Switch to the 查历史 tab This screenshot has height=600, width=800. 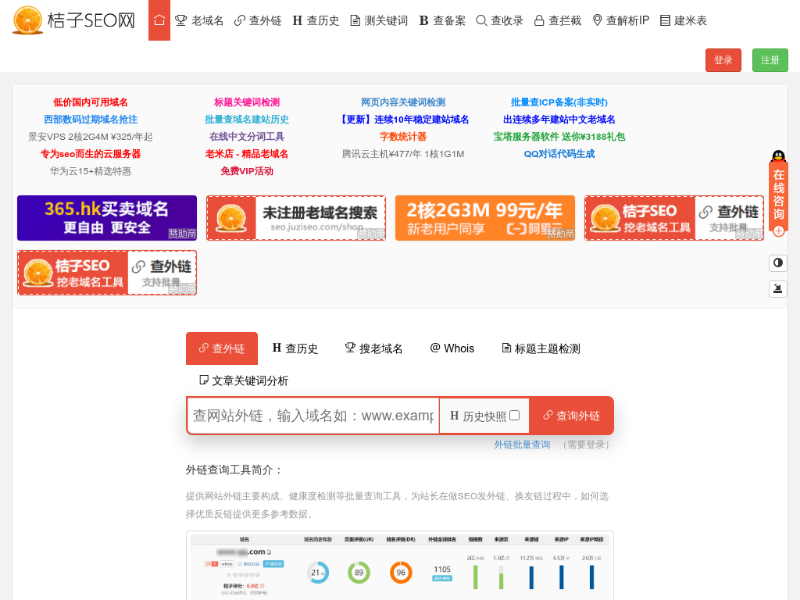tap(295, 349)
